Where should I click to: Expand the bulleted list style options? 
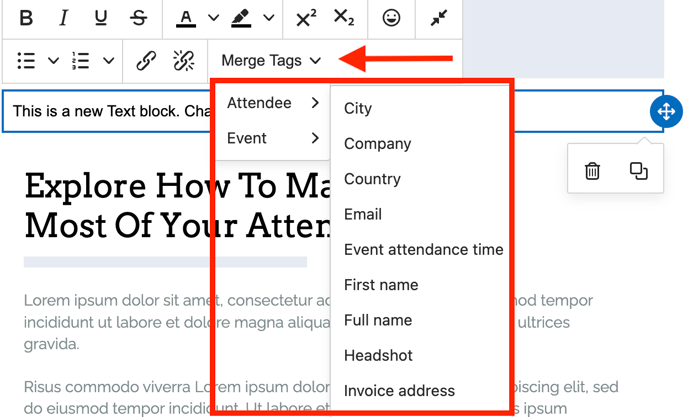(54, 61)
